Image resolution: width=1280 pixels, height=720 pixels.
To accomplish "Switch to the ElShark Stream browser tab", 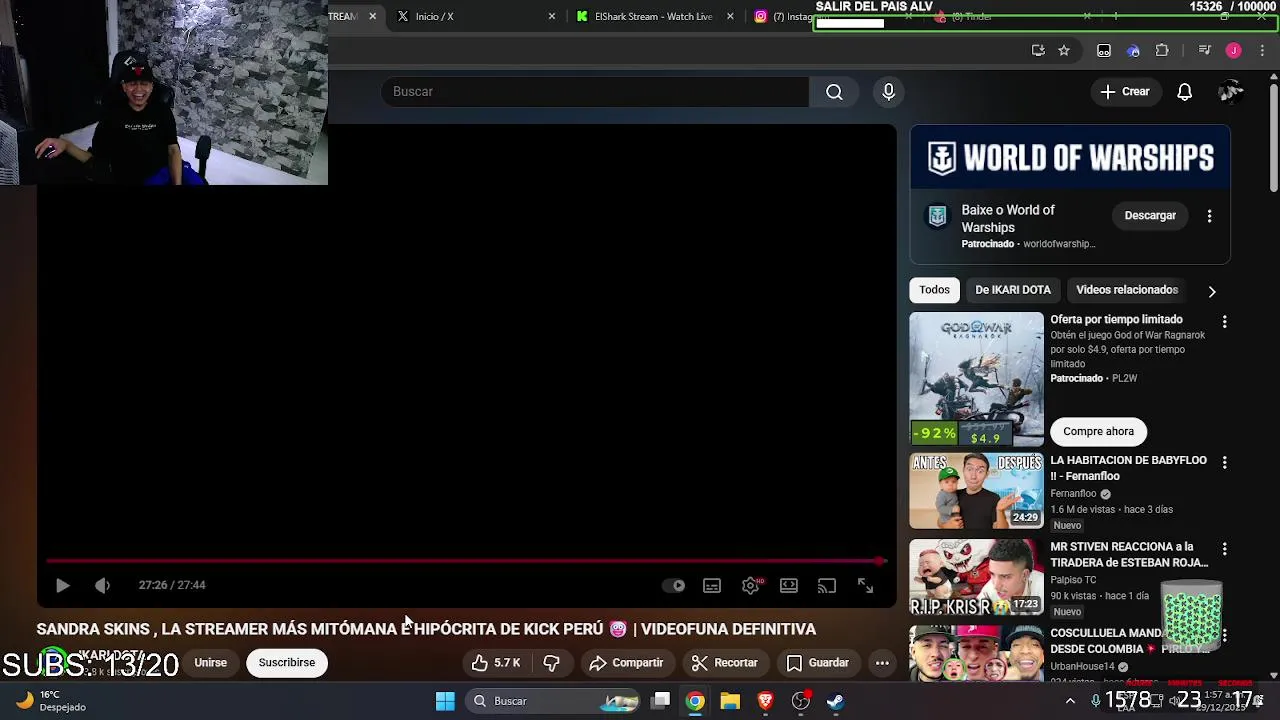I will [650, 17].
